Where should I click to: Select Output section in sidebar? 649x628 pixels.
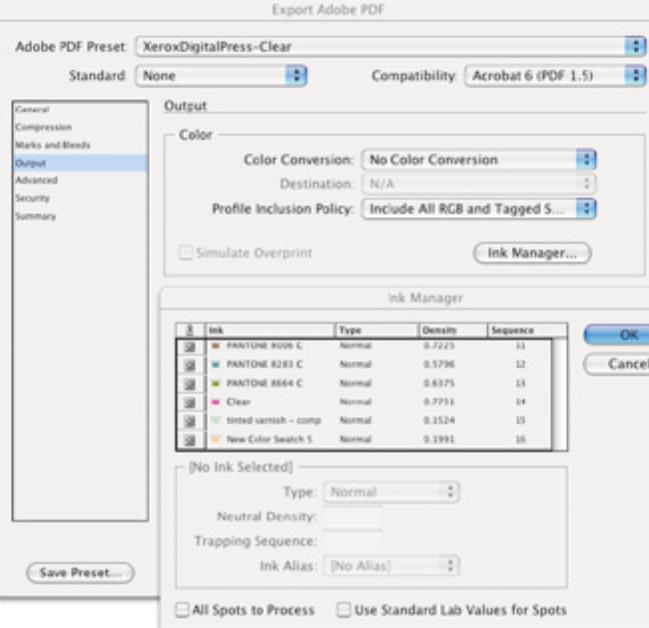pos(80,163)
